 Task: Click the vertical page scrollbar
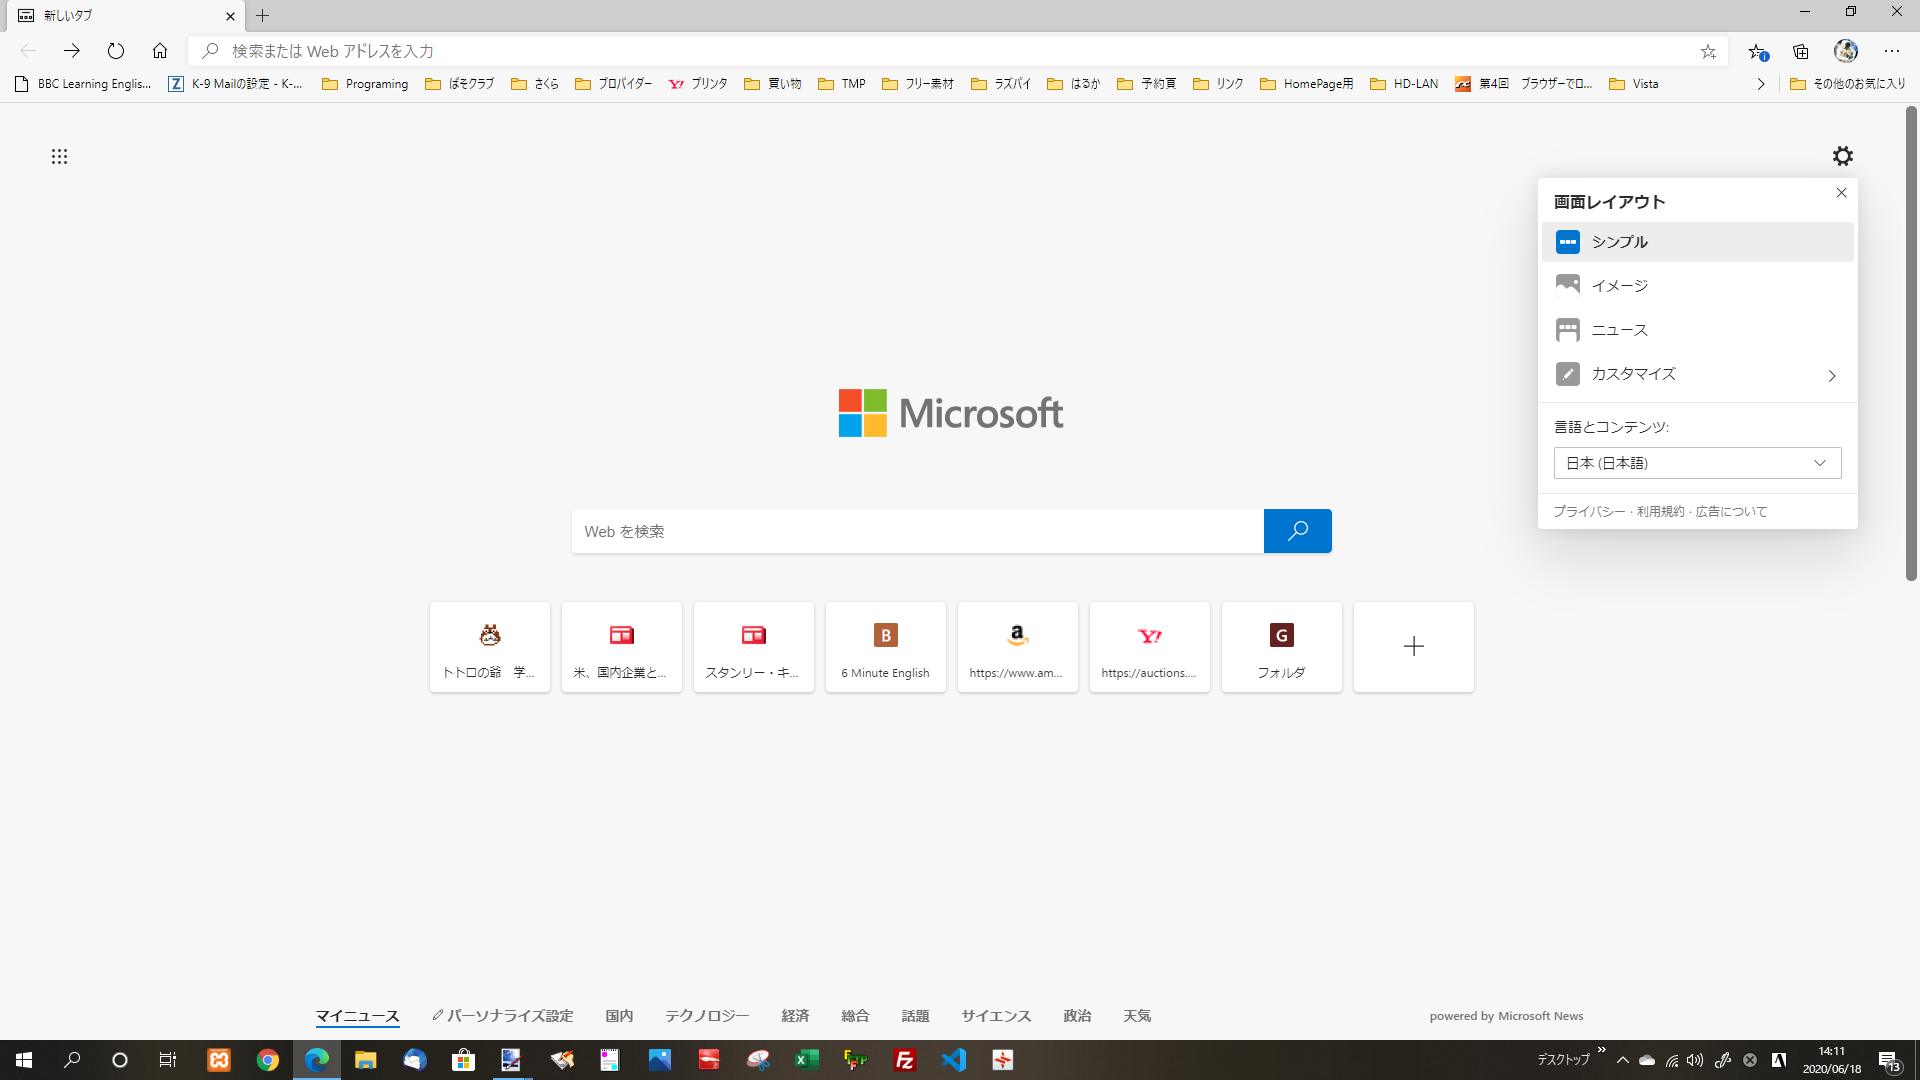(1911, 343)
